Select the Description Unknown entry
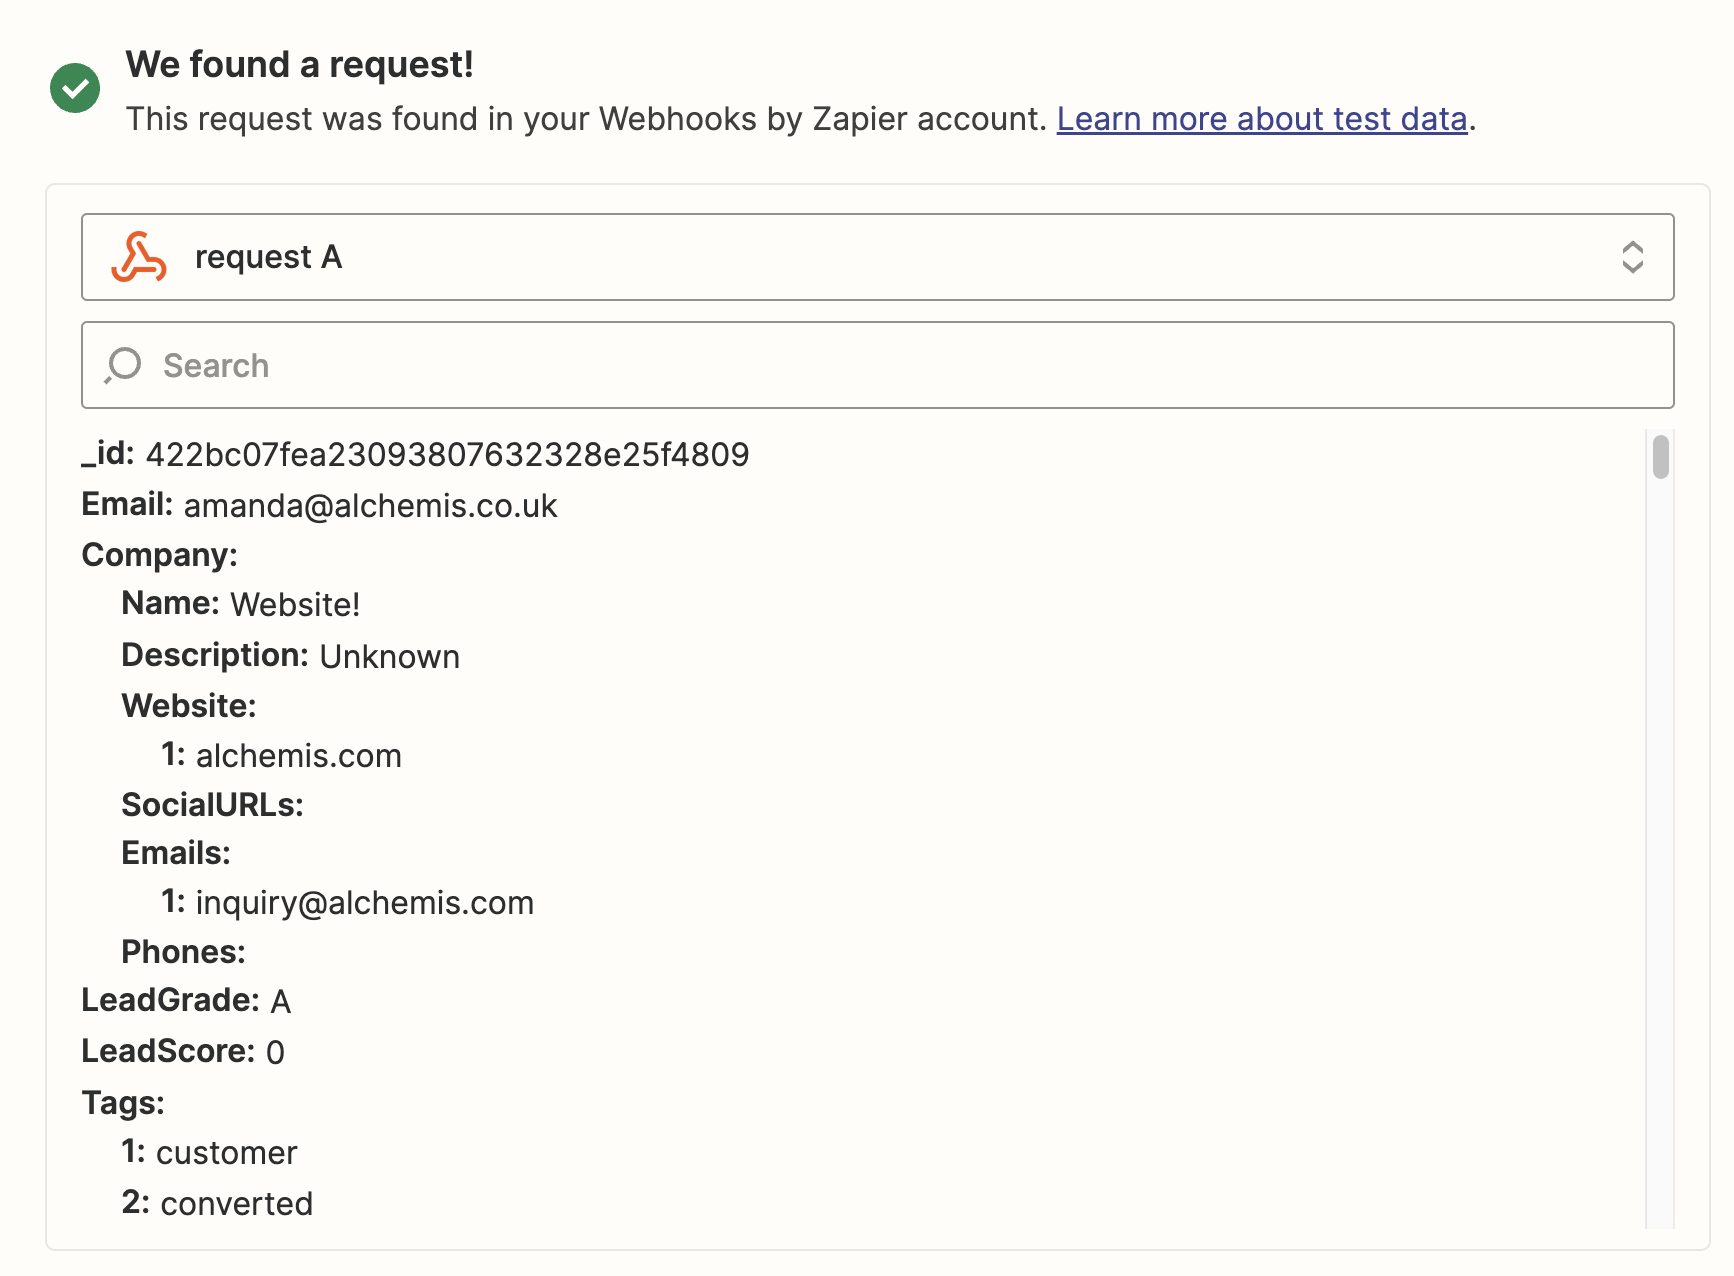This screenshot has height=1276, width=1734. pos(290,656)
